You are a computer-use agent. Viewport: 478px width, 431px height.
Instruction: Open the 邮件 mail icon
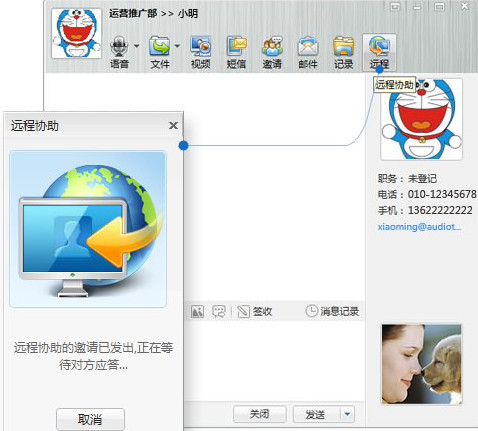click(308, 52)
